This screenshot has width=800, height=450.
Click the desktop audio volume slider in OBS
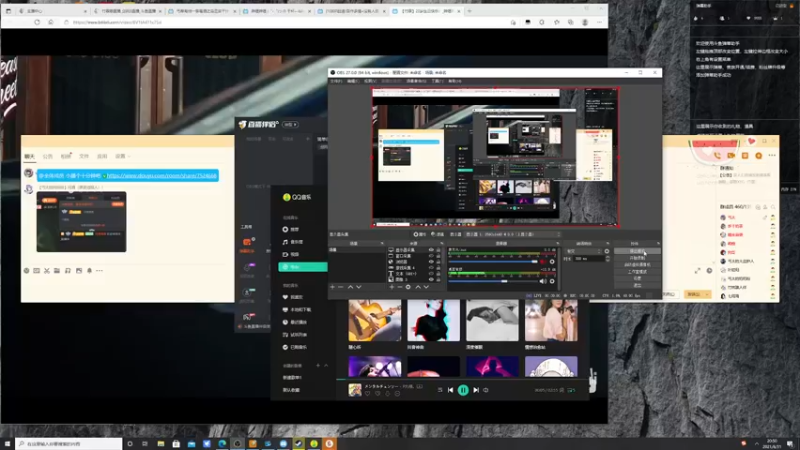coord(493,281)
